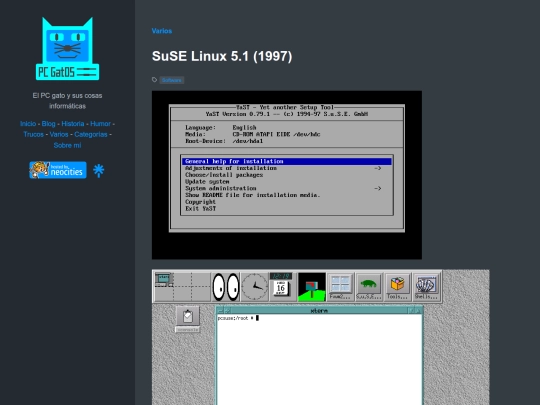Click the pager desktop with xterm miniature
Screen dimensions: 540x405
click(164, 279)
